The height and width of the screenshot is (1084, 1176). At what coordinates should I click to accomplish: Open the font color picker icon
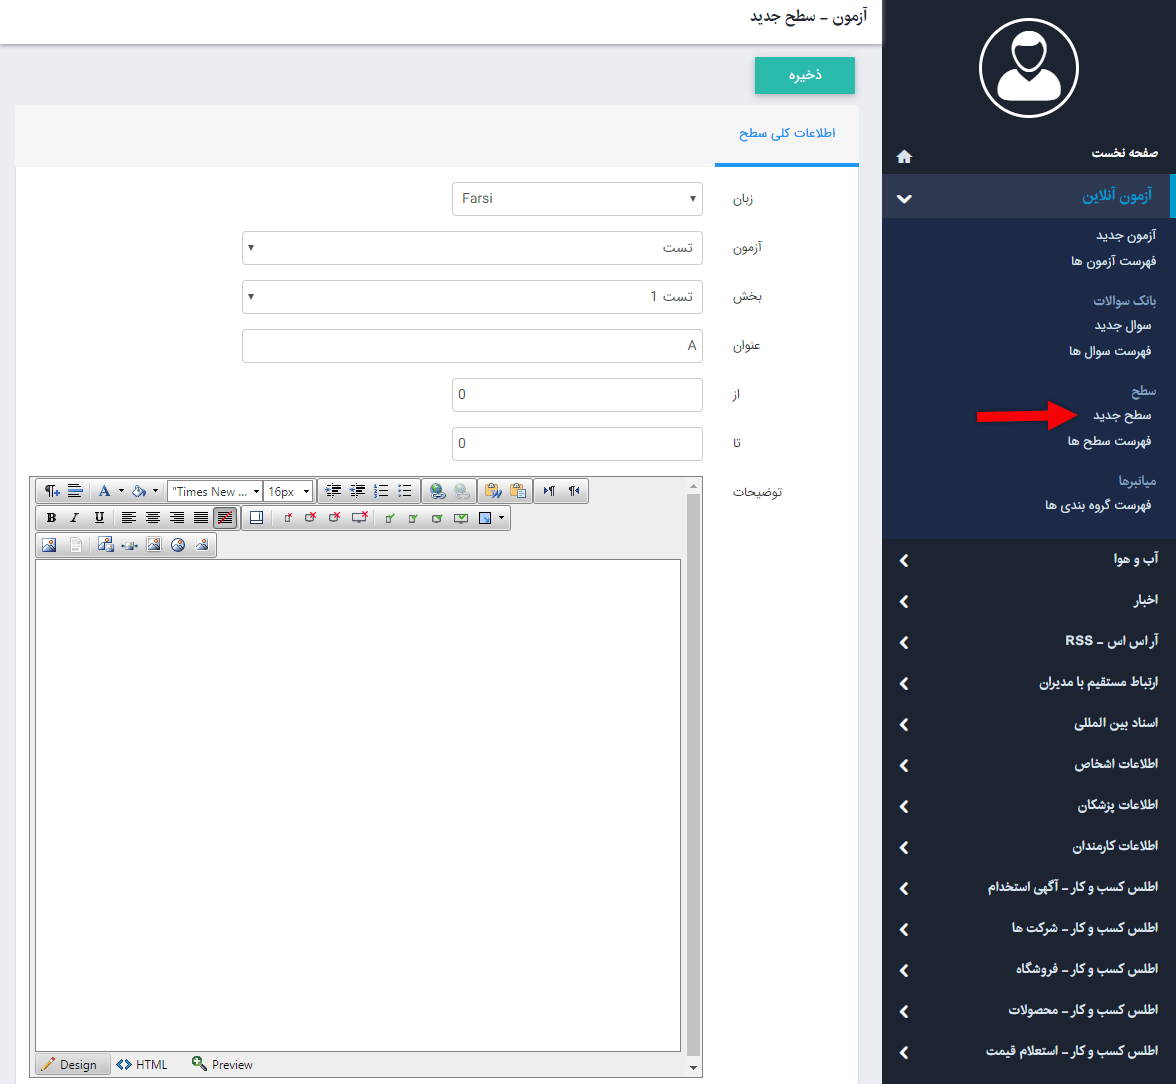point(105,492)
